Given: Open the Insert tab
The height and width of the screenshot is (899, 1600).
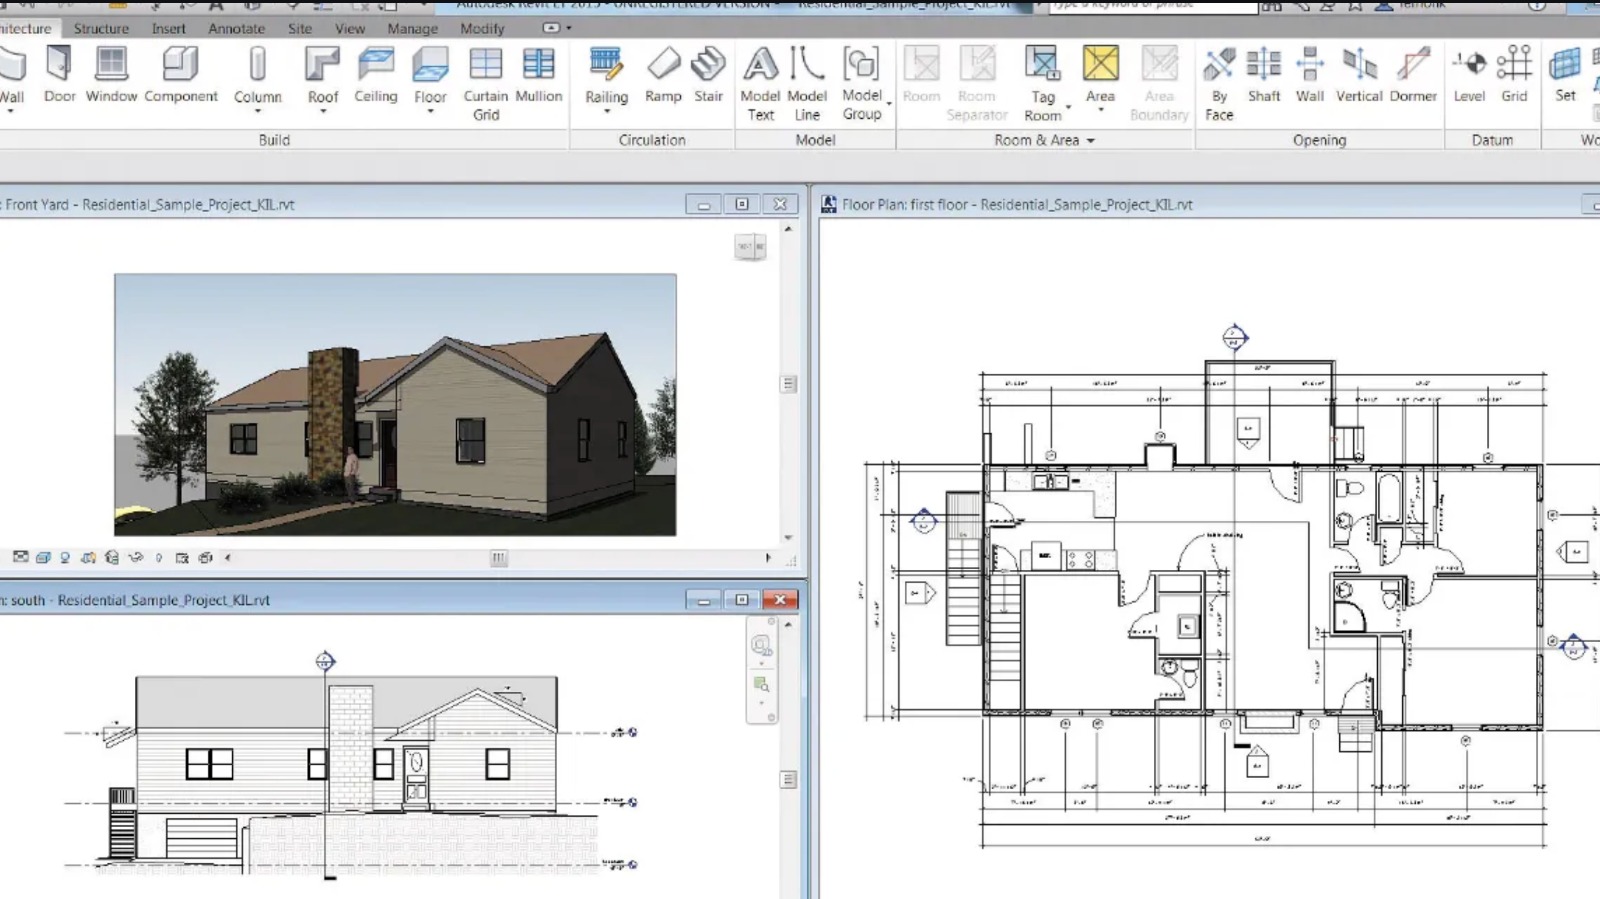Looking at the screenshot, I should pos(168,28).
